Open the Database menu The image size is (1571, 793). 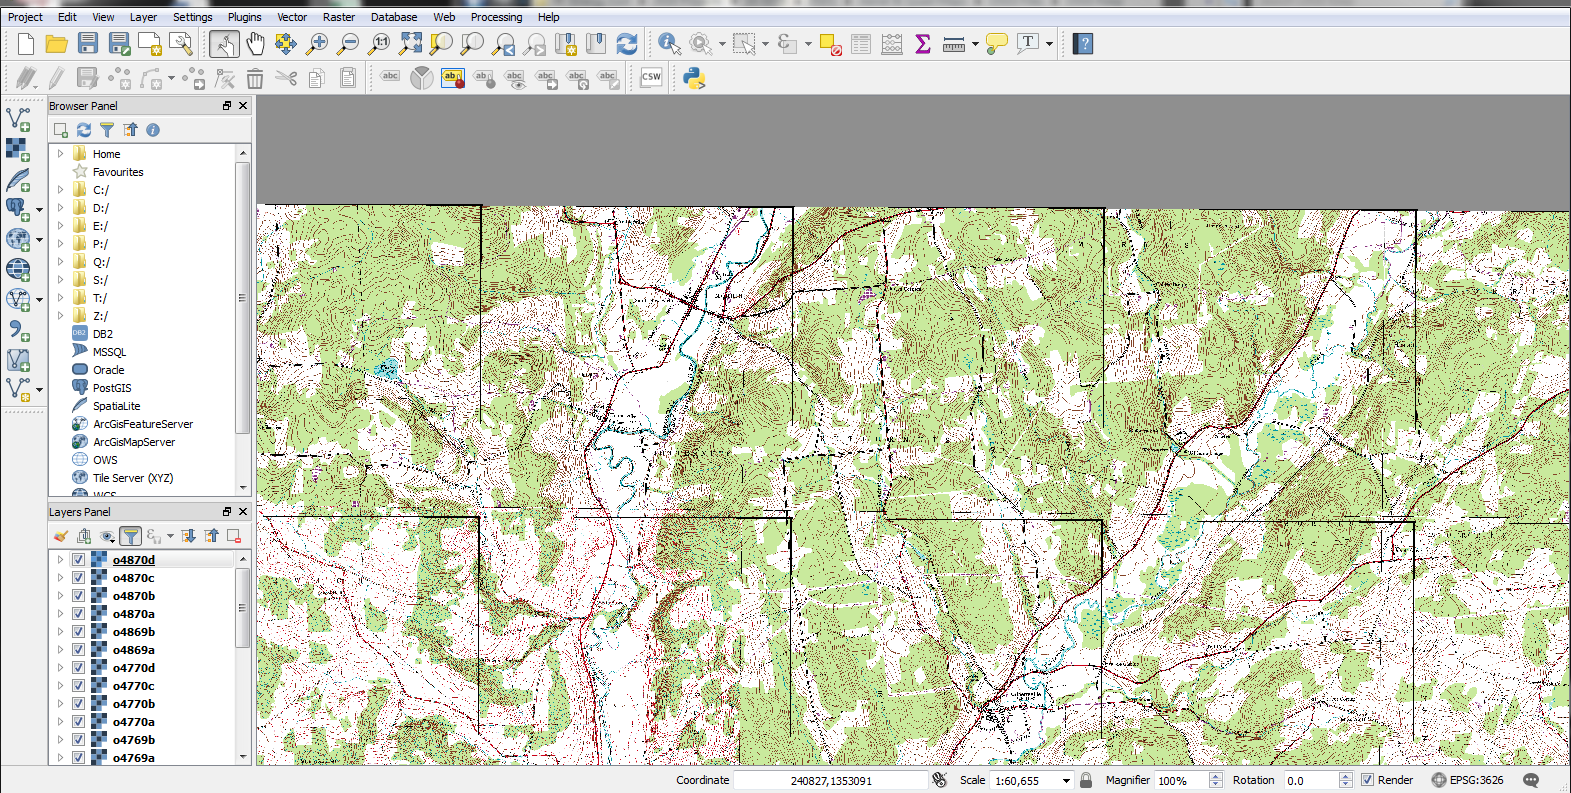coord(394,17)
